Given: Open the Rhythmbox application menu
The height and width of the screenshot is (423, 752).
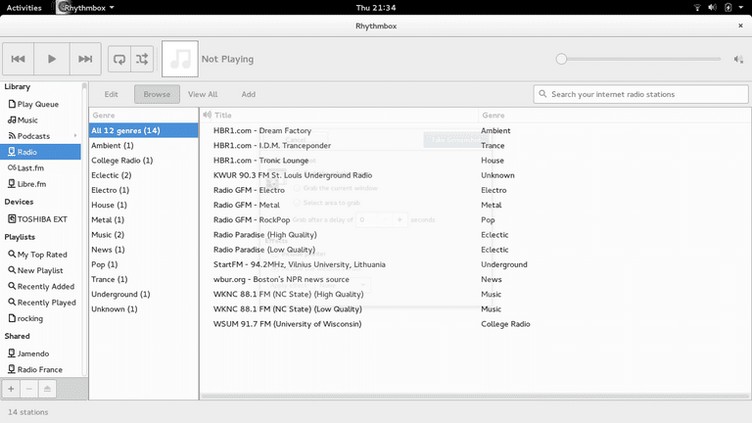Looking at the screenshot, I should [x=85, y=8].
